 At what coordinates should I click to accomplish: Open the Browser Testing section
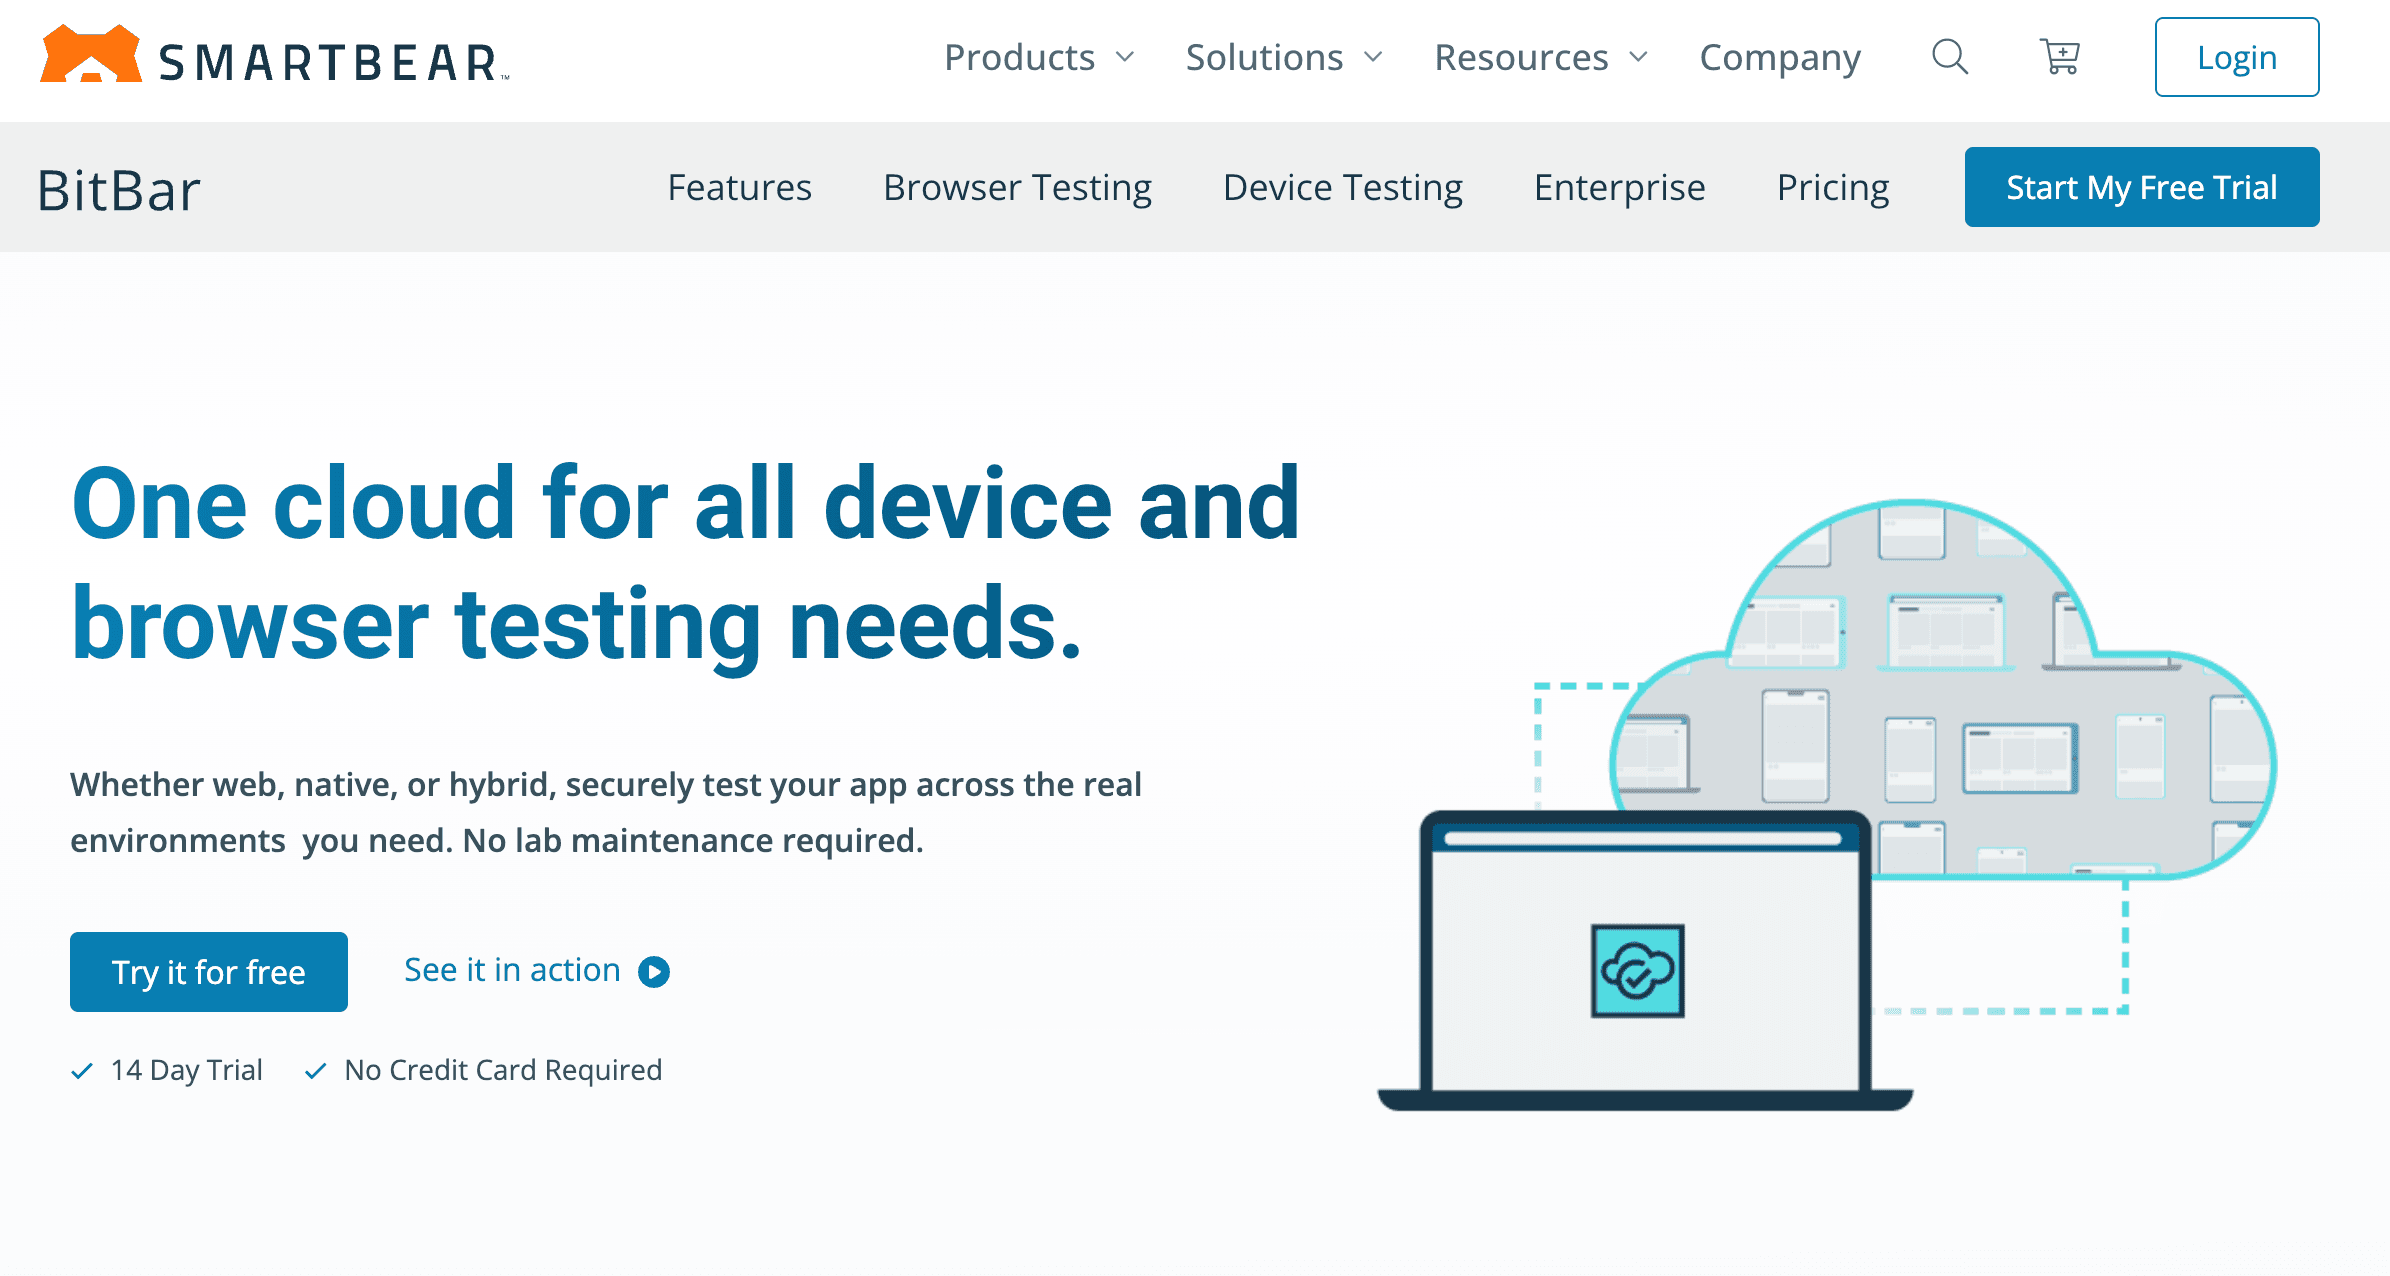(1017, 188)
